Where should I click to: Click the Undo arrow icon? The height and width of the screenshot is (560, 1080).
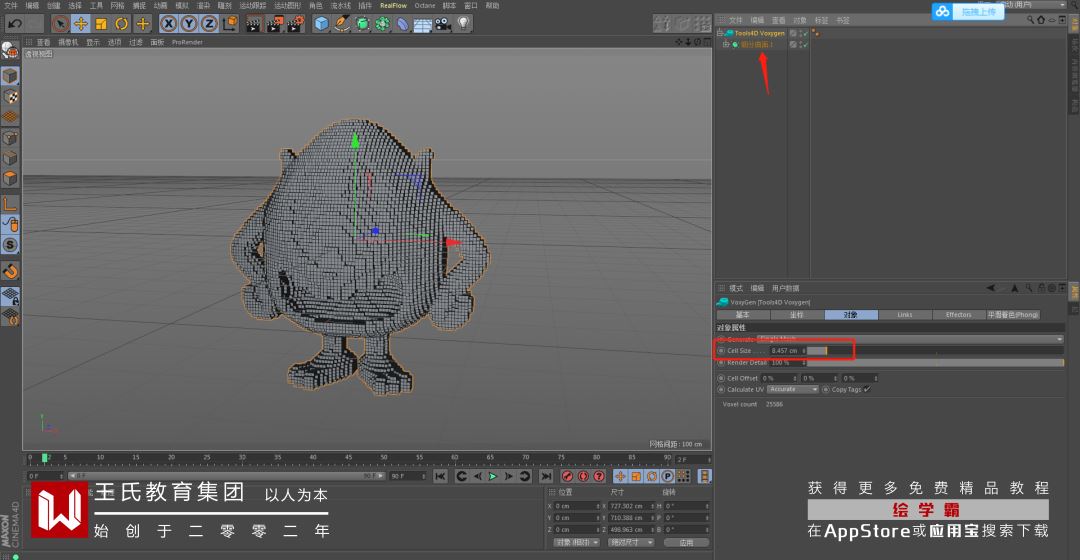14,23
